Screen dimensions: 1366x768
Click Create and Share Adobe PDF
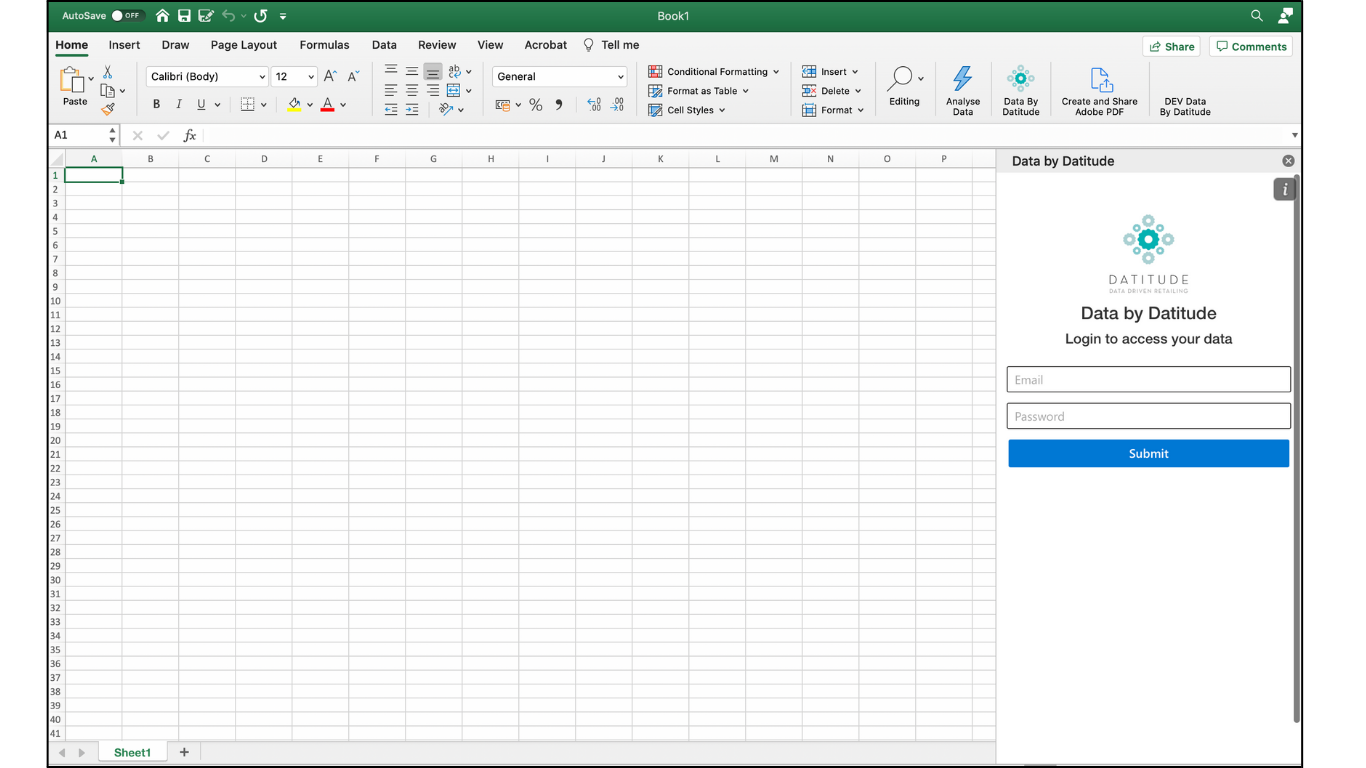(x=1099, y=91)
